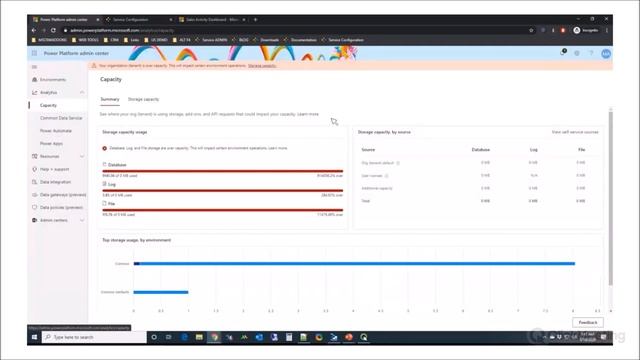Open settings gear in admin center header
640x360 pixels.
pos(577,53)
